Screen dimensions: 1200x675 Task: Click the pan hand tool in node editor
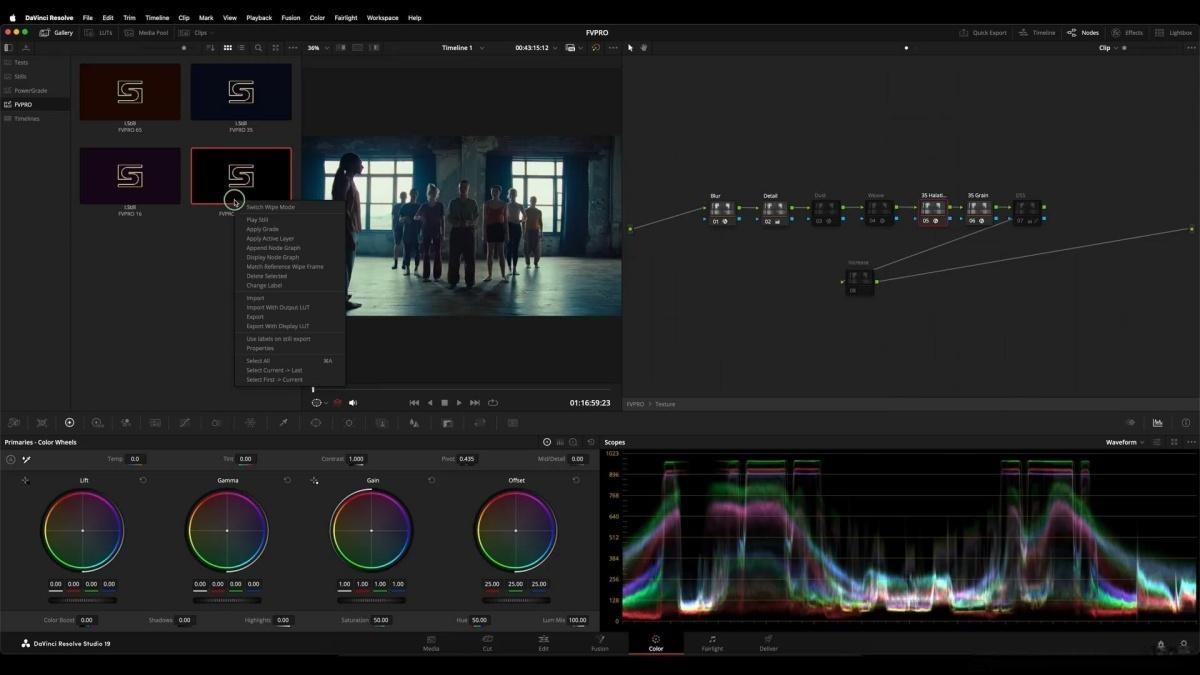[x=644, y=47]
